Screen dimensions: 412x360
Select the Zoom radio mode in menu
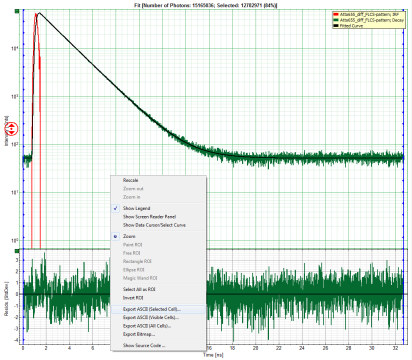(158, 236)
